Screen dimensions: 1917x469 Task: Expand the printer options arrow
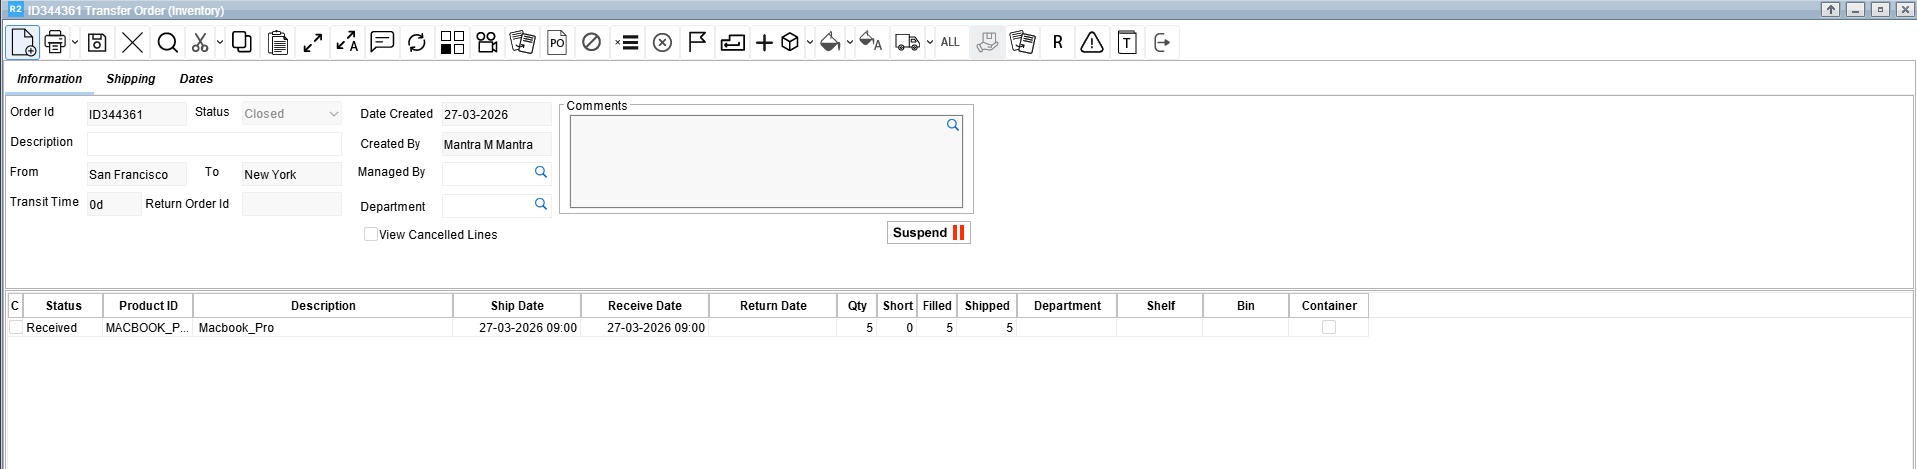(75, 42)
